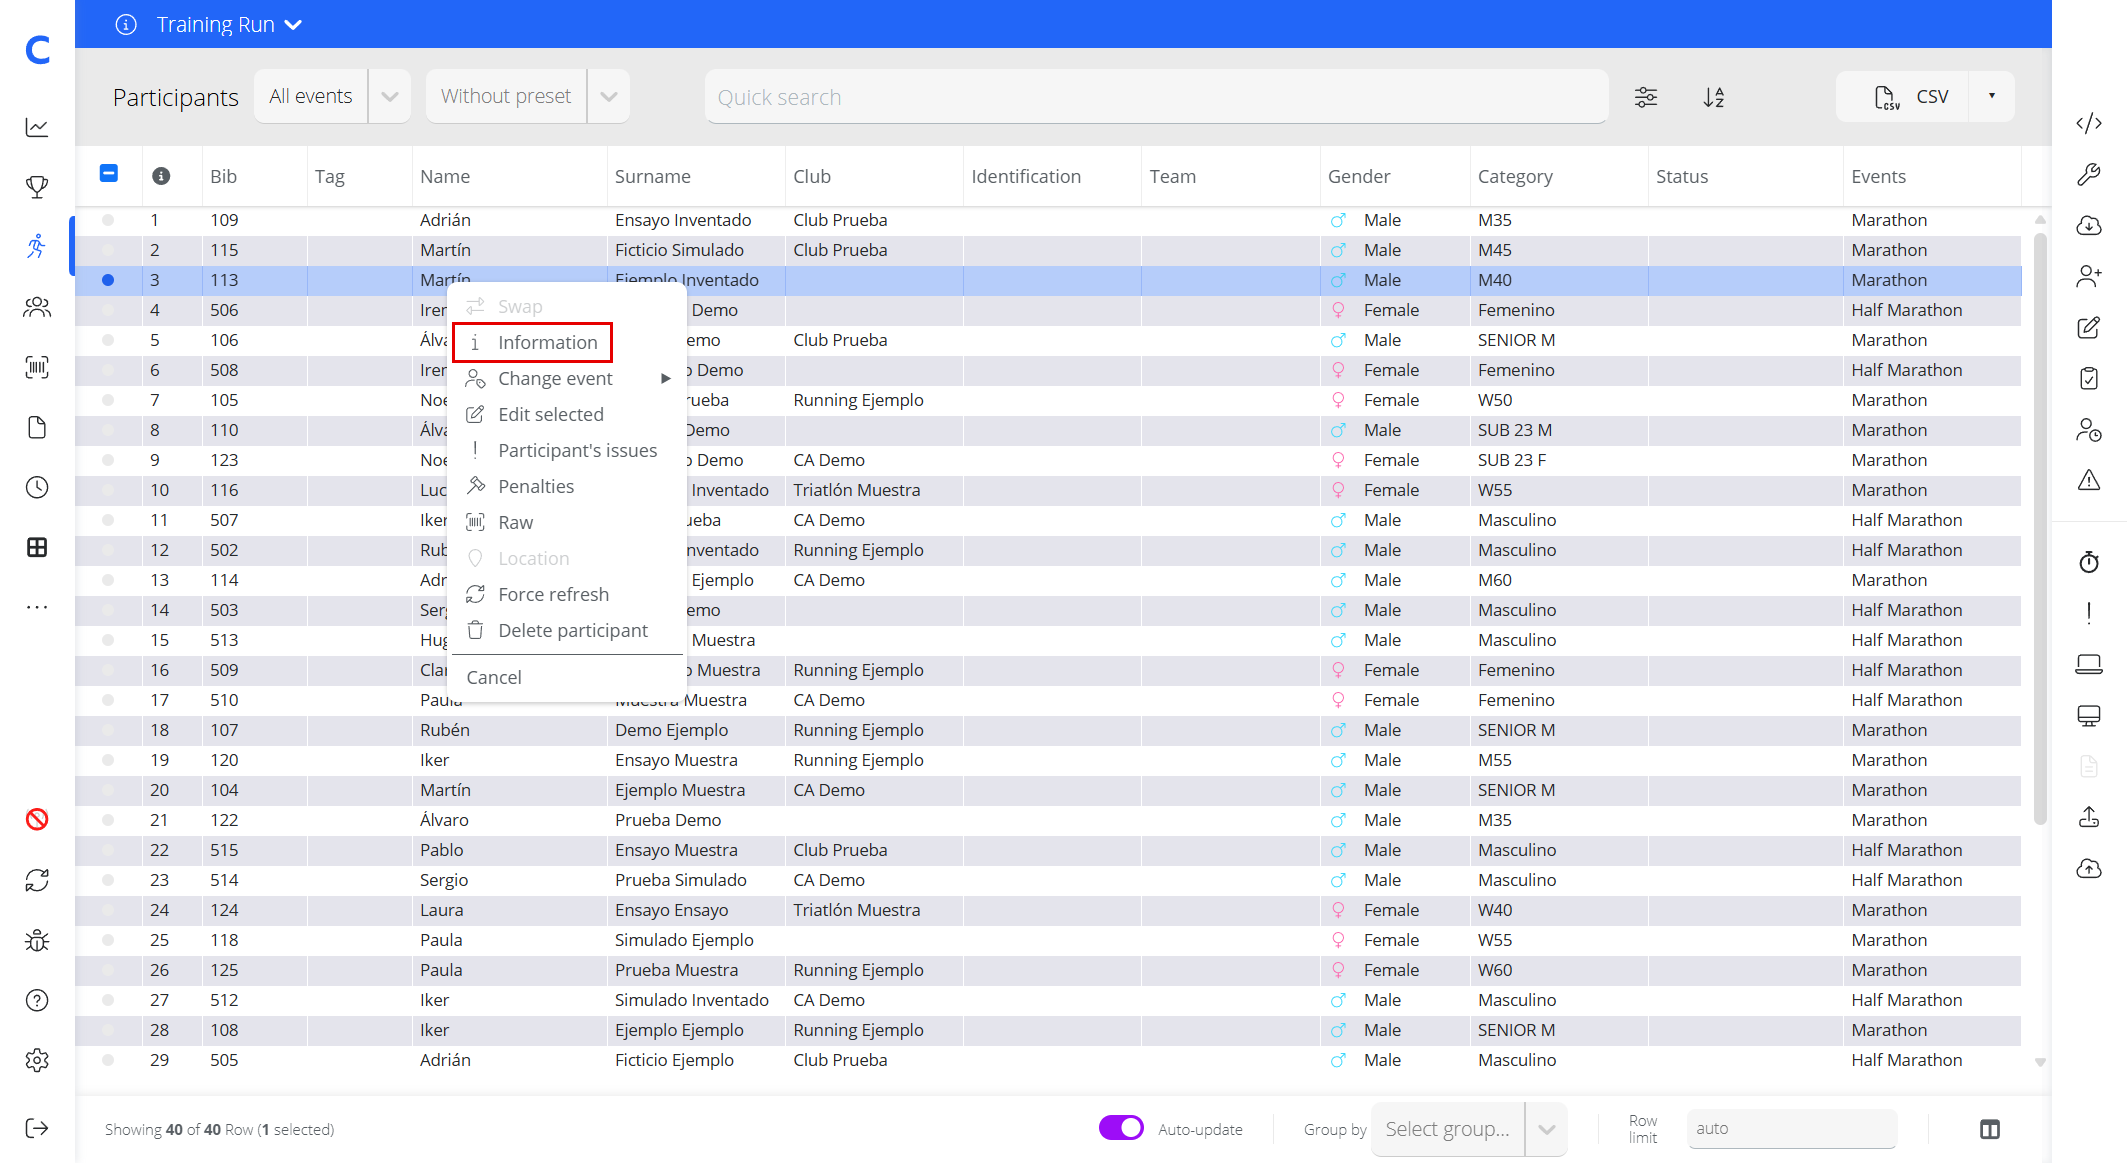Open the help question mark icon

[x=37, y=1000]
